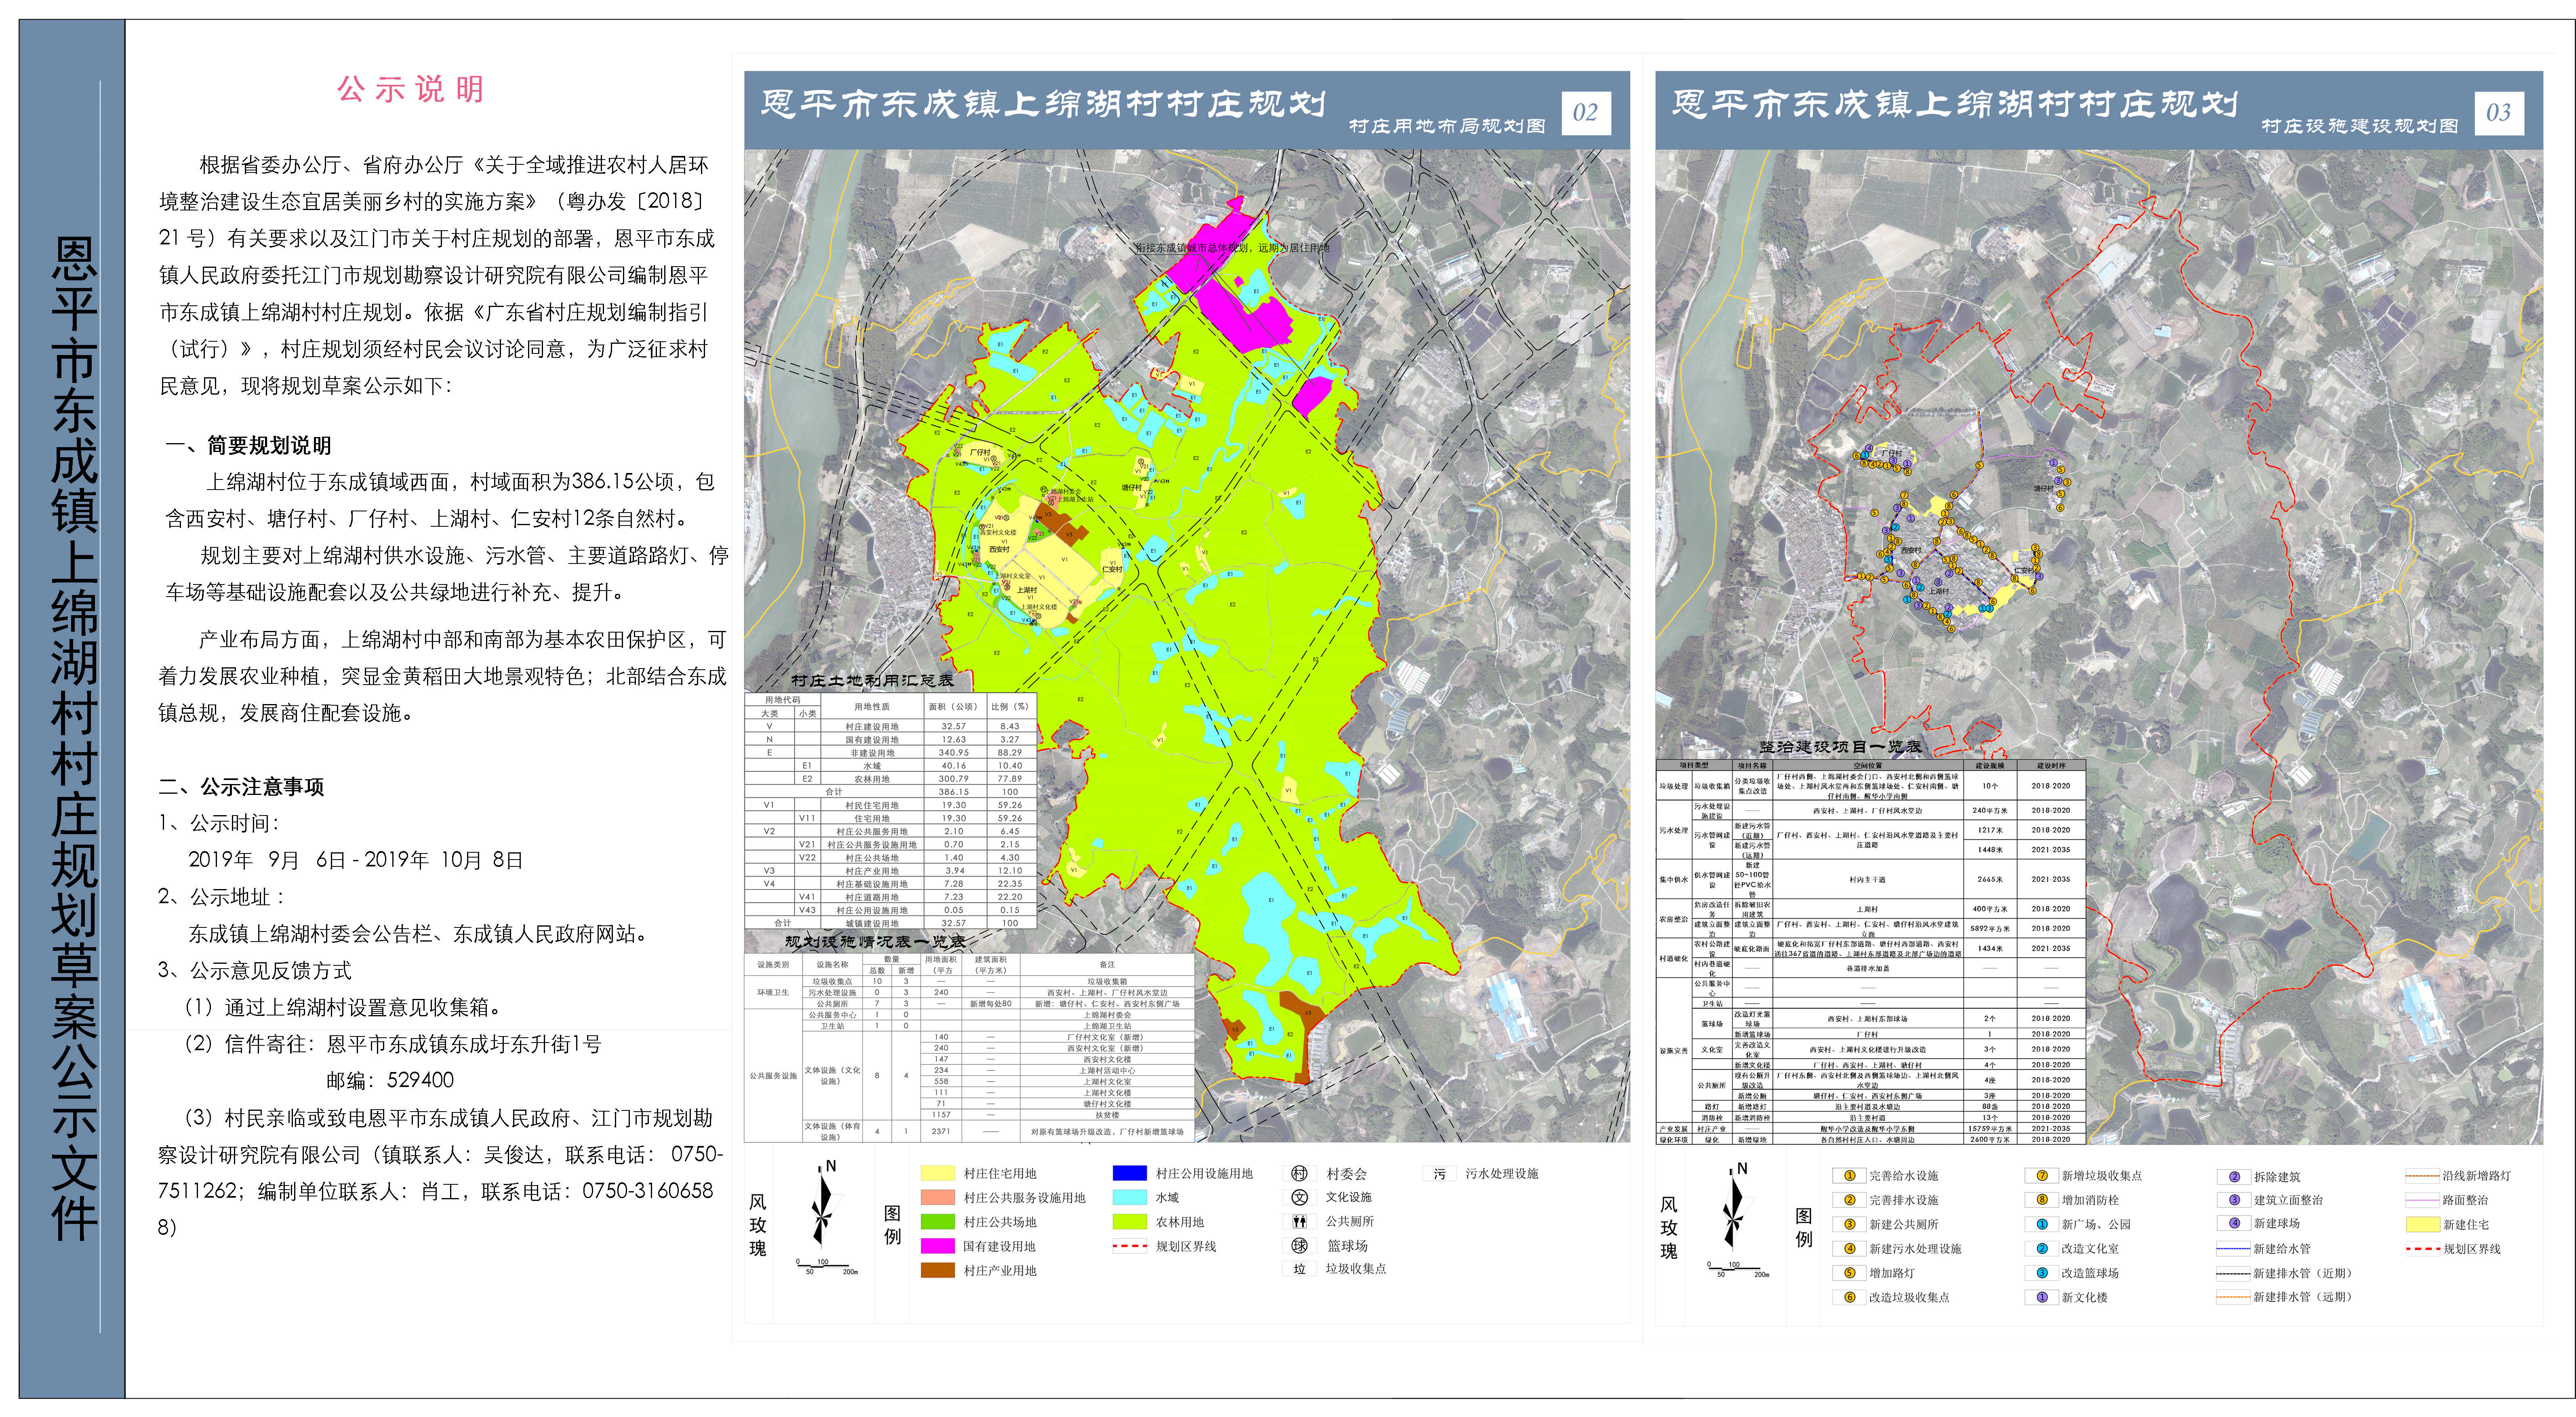The width and height of the screenshot is (2576, 1417).
Task: Click the green 村庄公共场地 swatch
Action: pos(938,1222)
